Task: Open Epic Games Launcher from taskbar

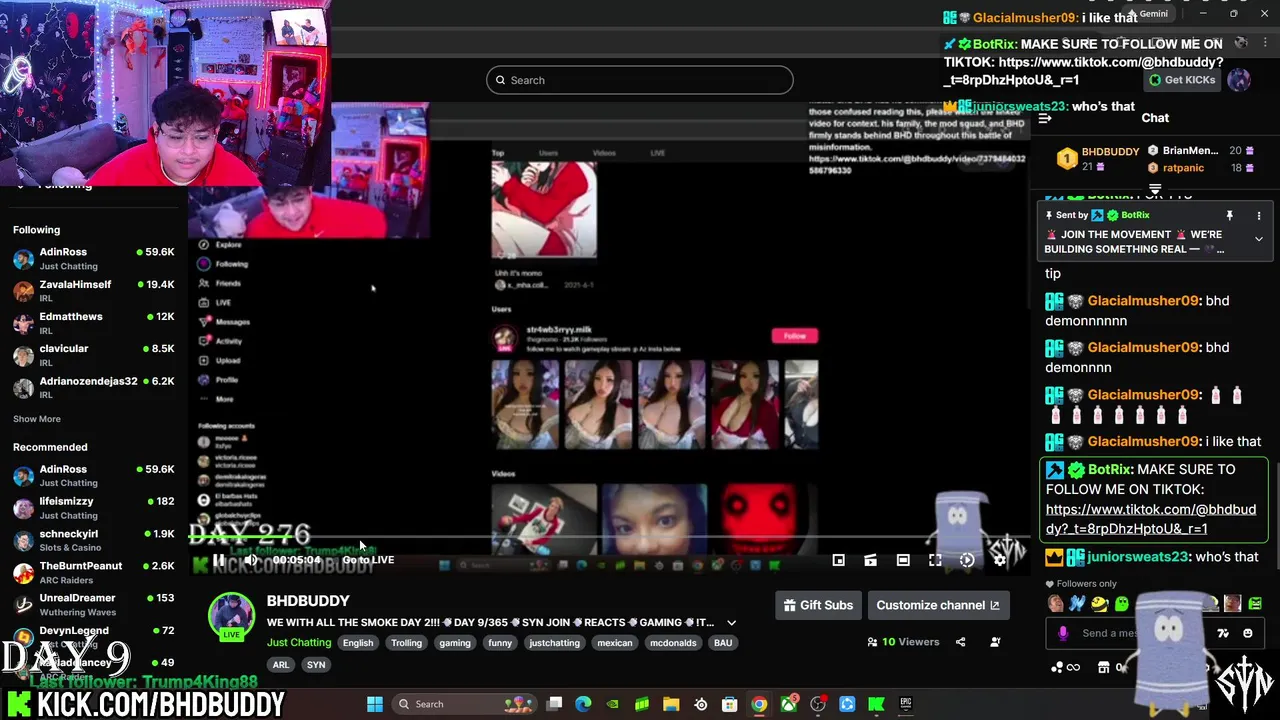Action: 906,704
